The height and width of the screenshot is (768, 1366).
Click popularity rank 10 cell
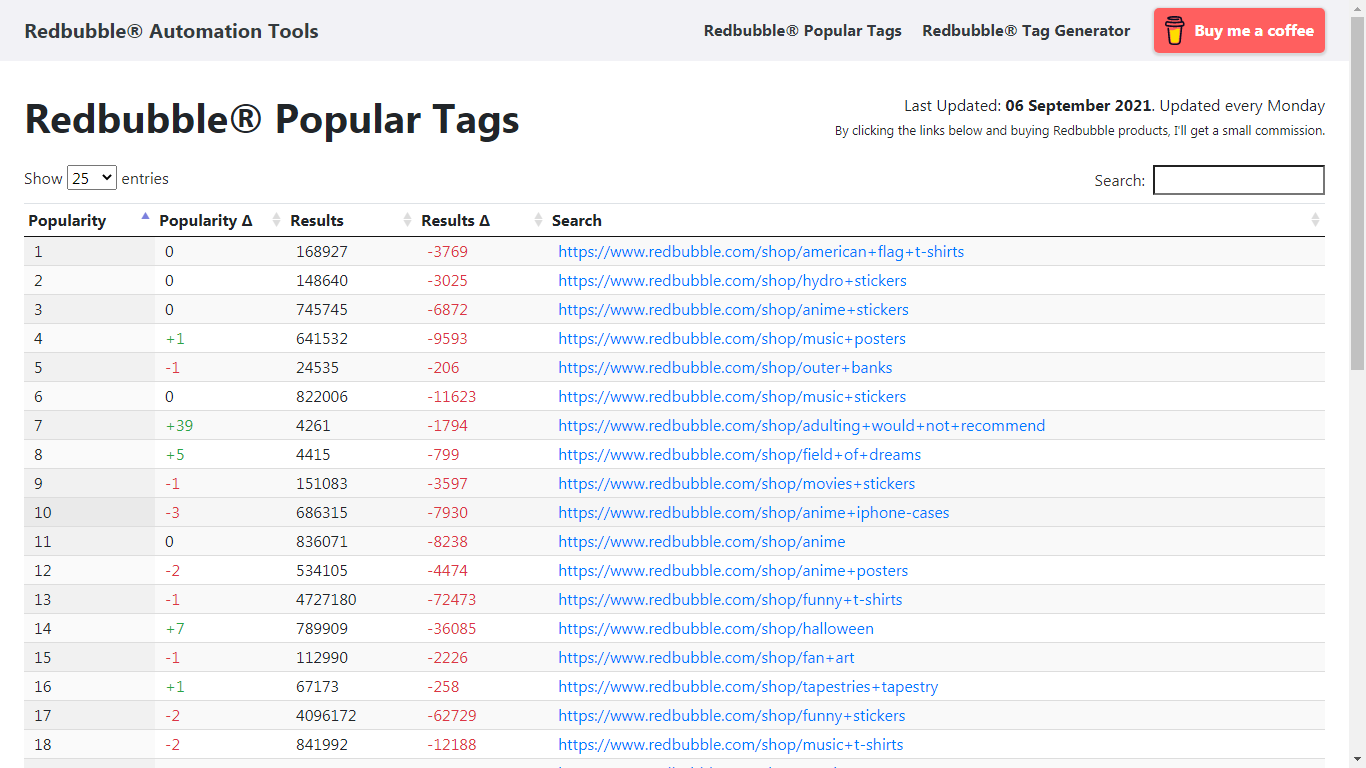(x=89, y=513)
